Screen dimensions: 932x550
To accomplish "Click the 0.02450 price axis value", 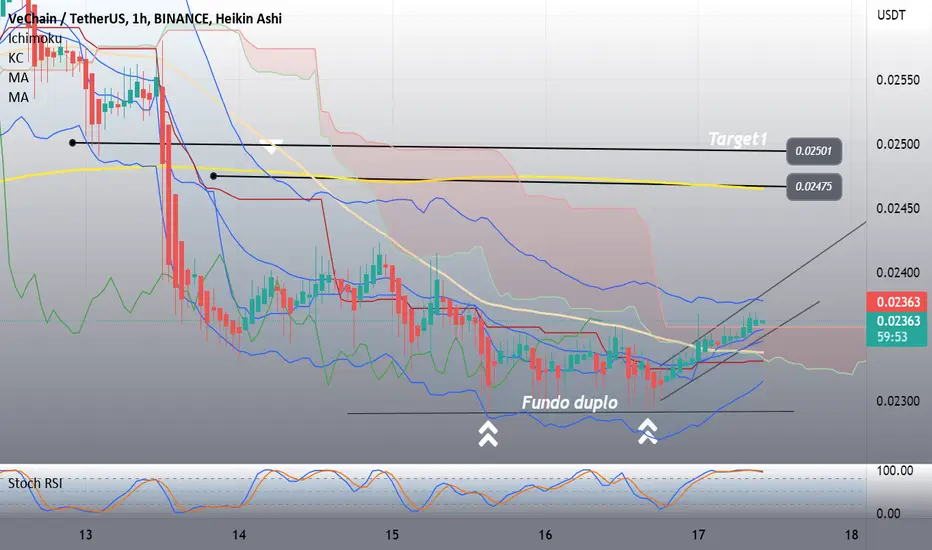I will [x=898, y=209].
